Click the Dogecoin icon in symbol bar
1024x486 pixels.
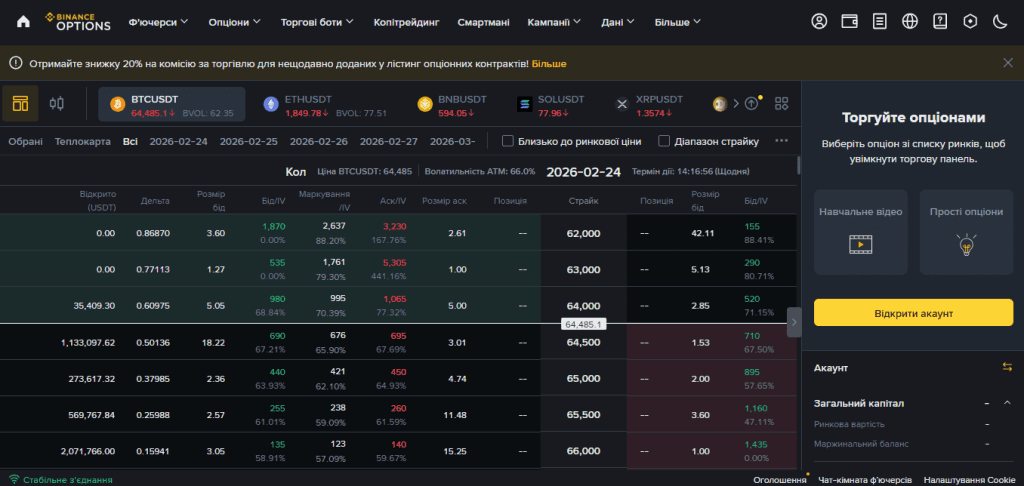tap(720, 103)
